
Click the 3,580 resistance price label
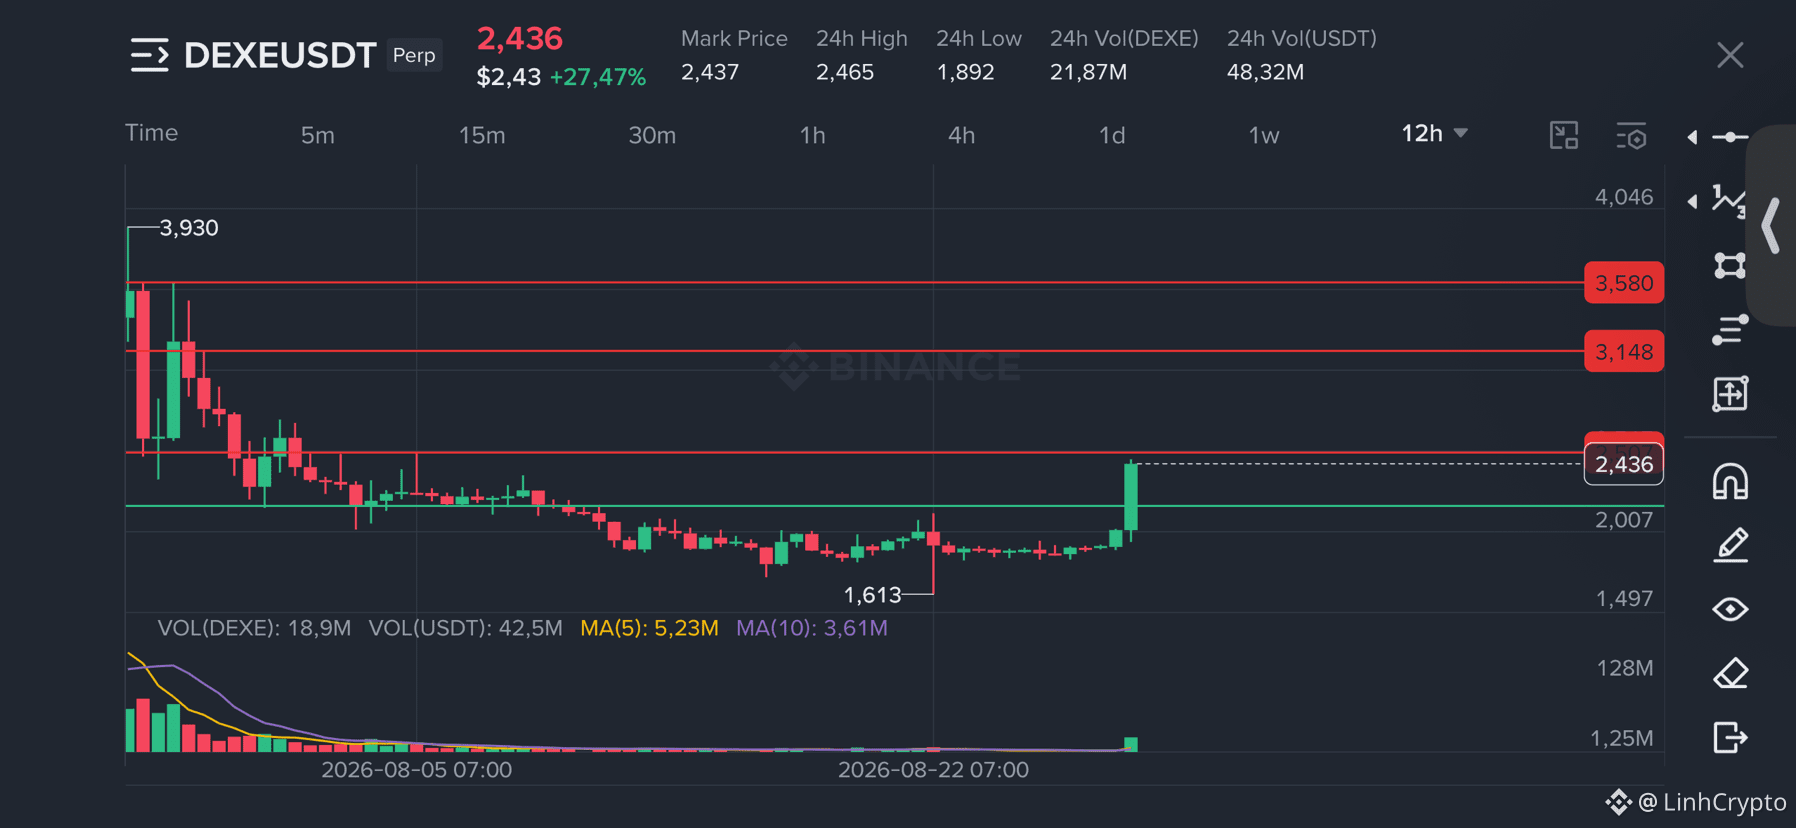1624,283
